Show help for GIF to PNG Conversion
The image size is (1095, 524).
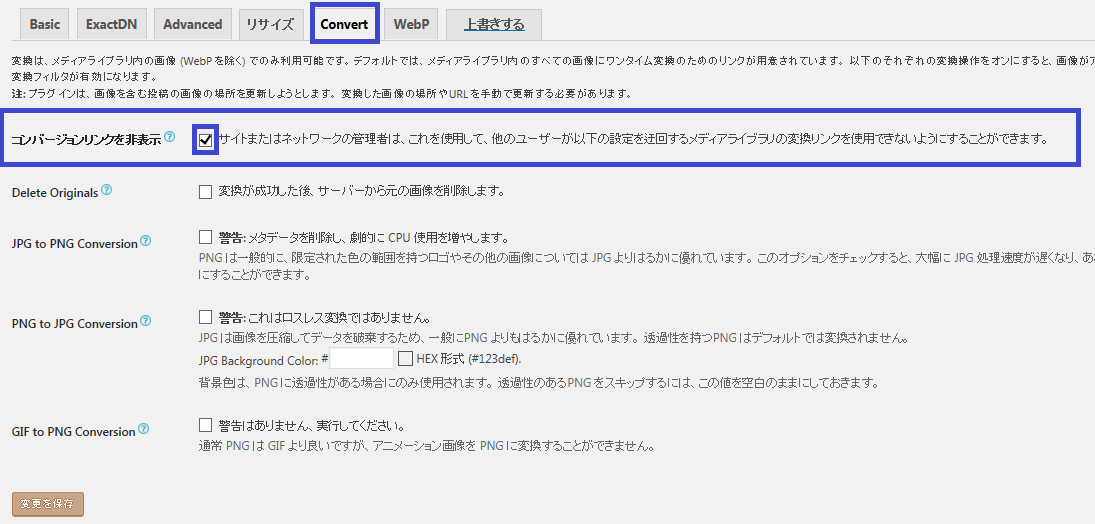point(143,429)
